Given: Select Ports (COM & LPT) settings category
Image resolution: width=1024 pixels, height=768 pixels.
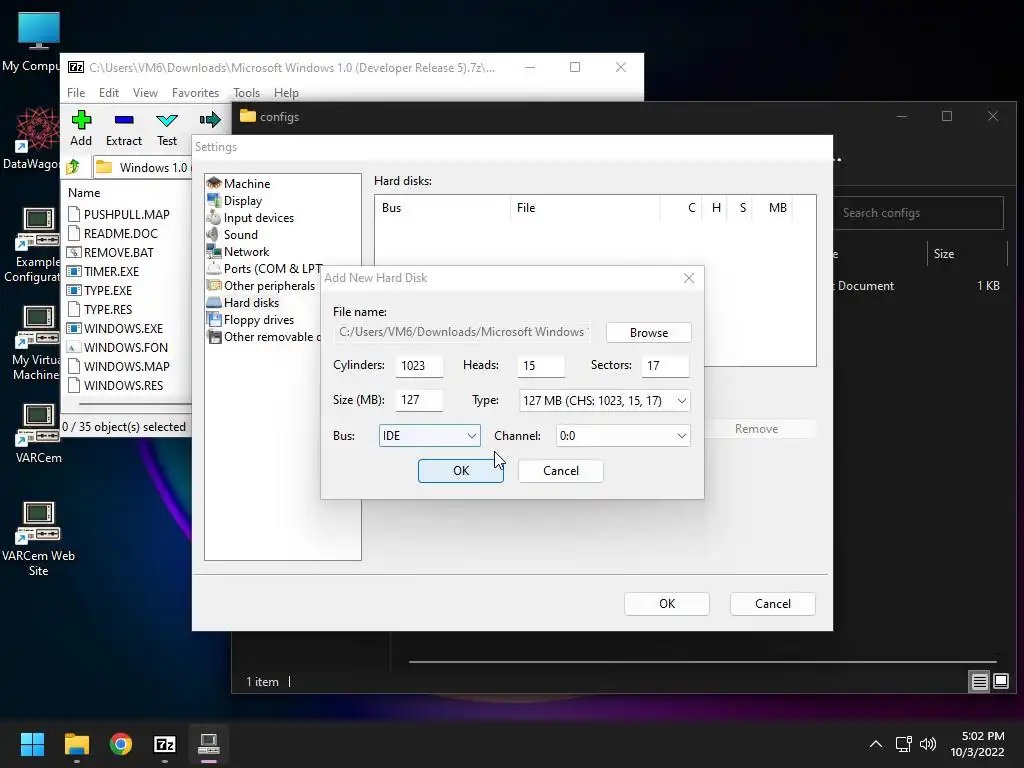Looking at the screenshot, I should point(264,268).
